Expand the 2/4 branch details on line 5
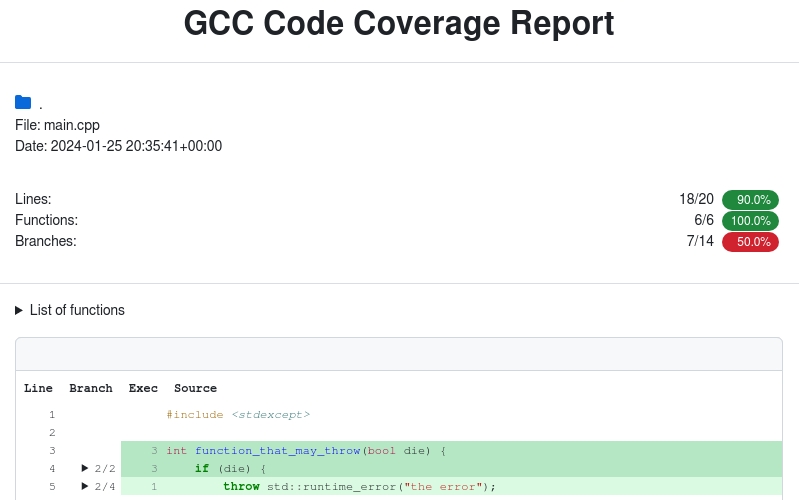The image size is (800, 500). click(x=98, y=486)
